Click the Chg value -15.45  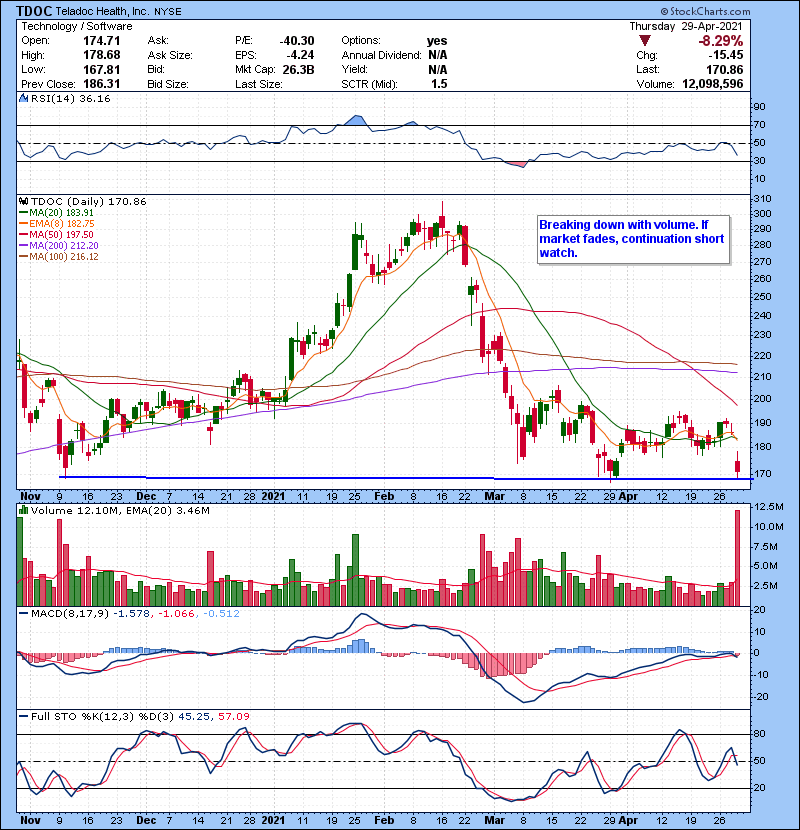tap(726, 55)
